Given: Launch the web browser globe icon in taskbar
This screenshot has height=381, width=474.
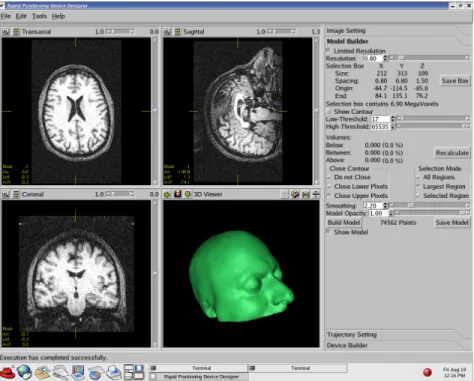Looking at the screenshot, I should [x=25, y=372].
